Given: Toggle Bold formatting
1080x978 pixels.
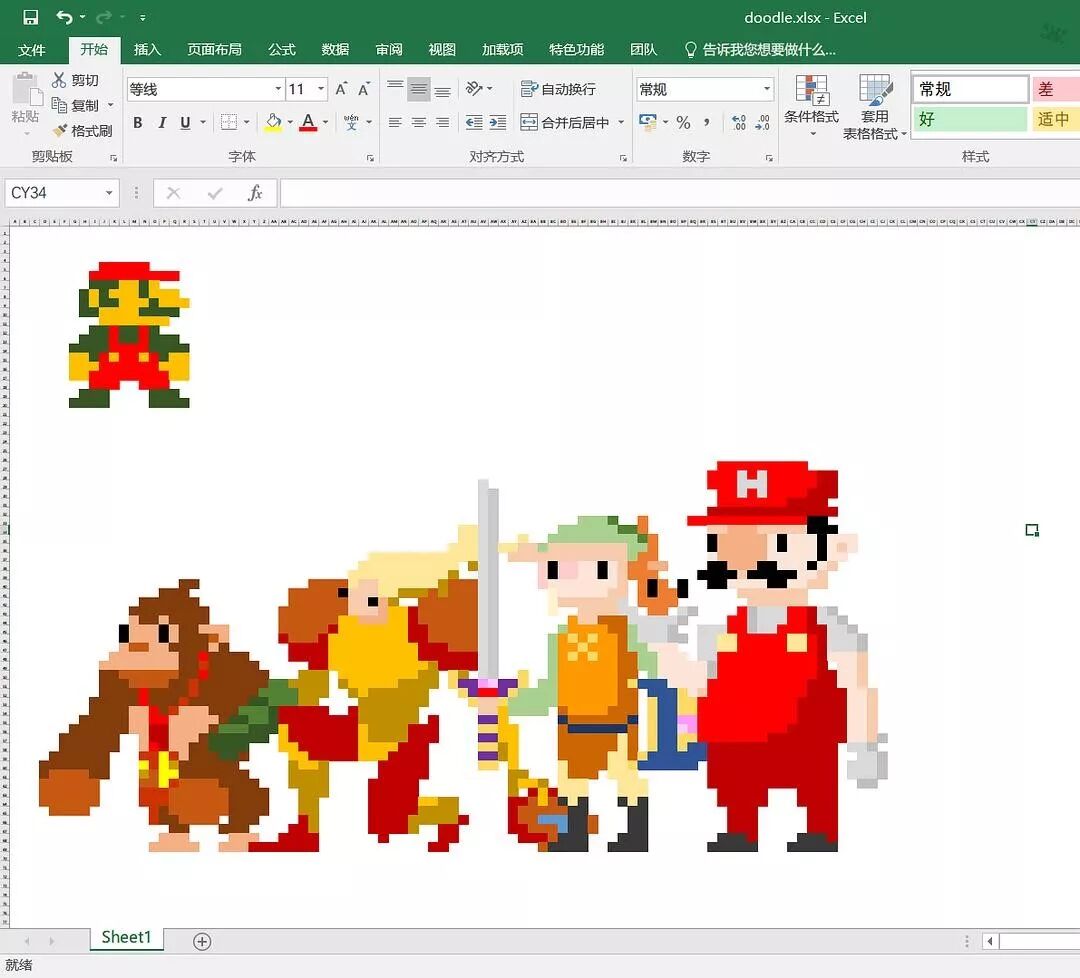Looking at the screenshot, I should coord(138,123).
